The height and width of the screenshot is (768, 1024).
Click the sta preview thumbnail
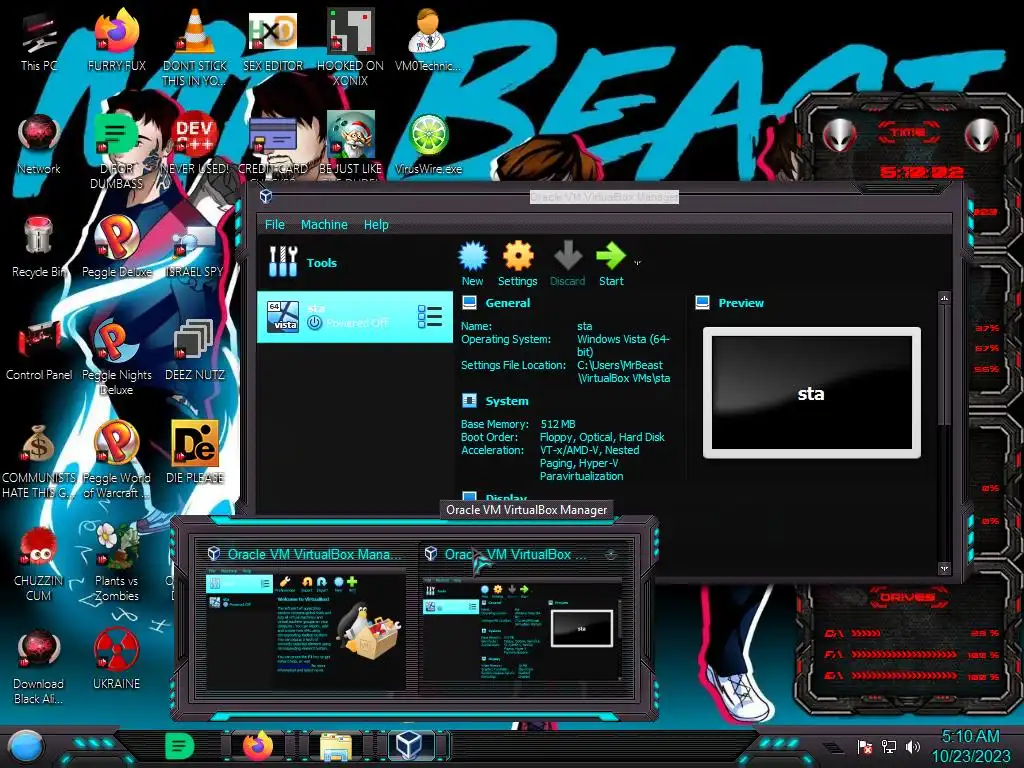(812, 393)
